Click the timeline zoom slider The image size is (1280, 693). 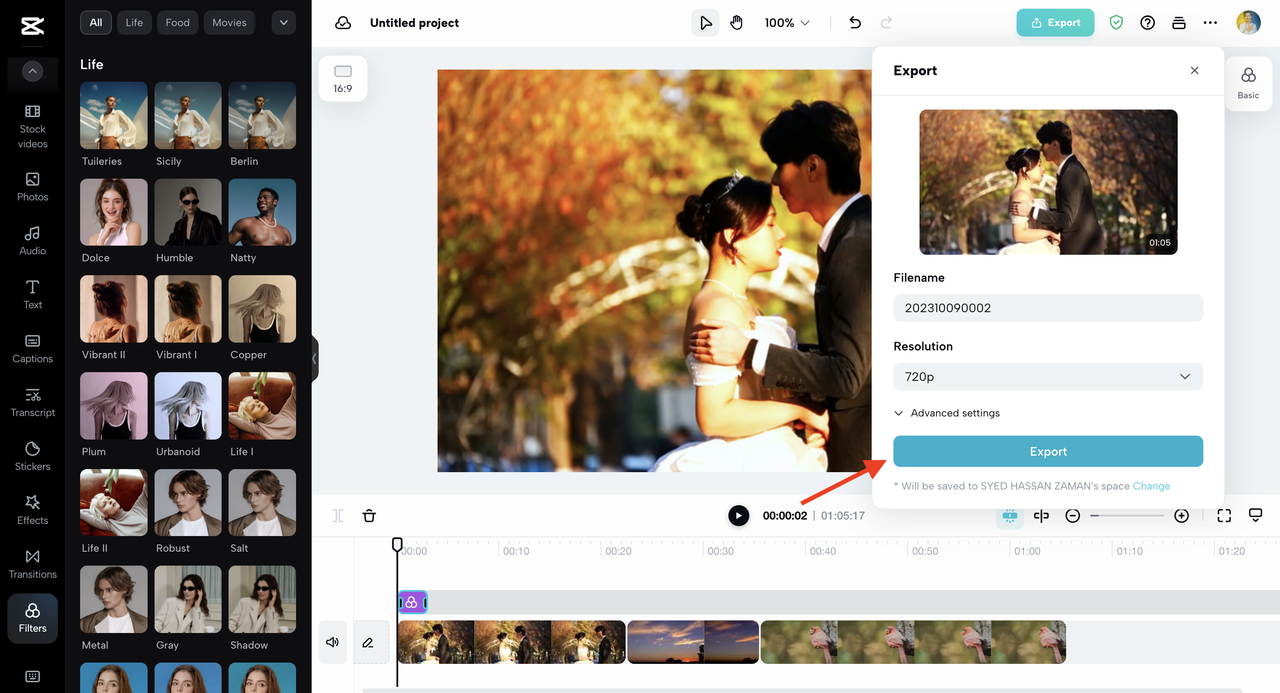coord(1127,516)
